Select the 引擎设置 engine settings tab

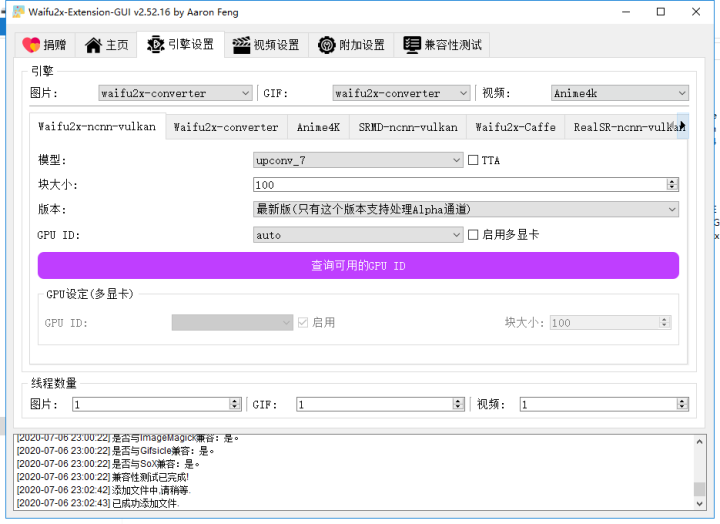[180, 44]
